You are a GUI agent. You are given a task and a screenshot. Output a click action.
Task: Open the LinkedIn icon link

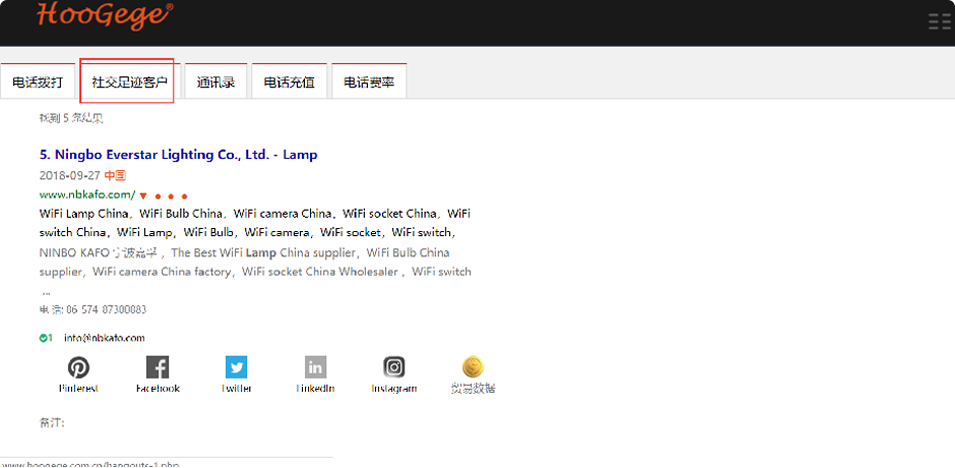(315, 367)
